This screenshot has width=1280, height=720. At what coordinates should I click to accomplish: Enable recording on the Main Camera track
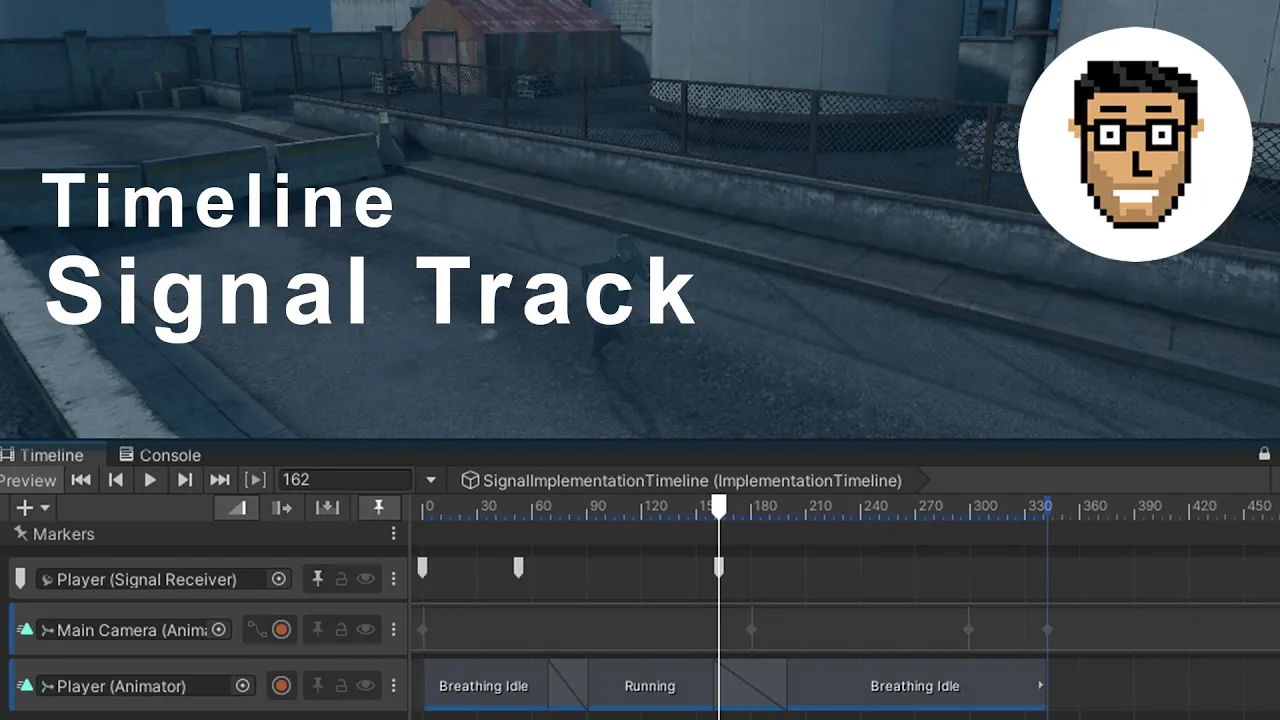click(281, 630)
